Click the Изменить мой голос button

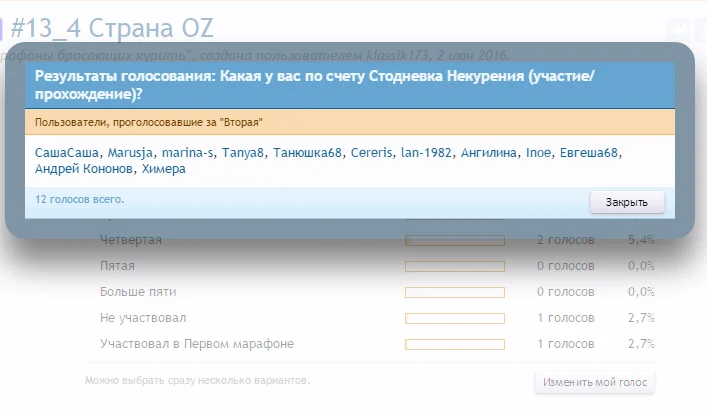tap(595, 382)
